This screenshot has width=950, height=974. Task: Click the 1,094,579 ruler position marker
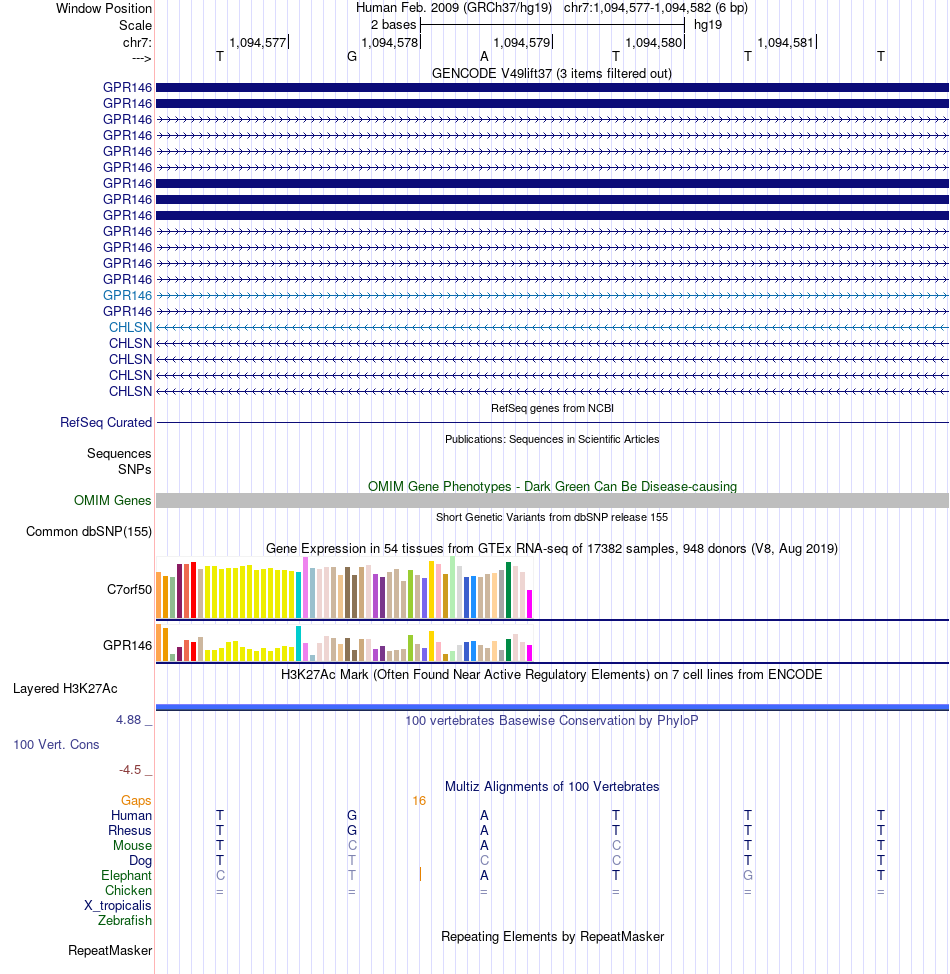point(522,43)
